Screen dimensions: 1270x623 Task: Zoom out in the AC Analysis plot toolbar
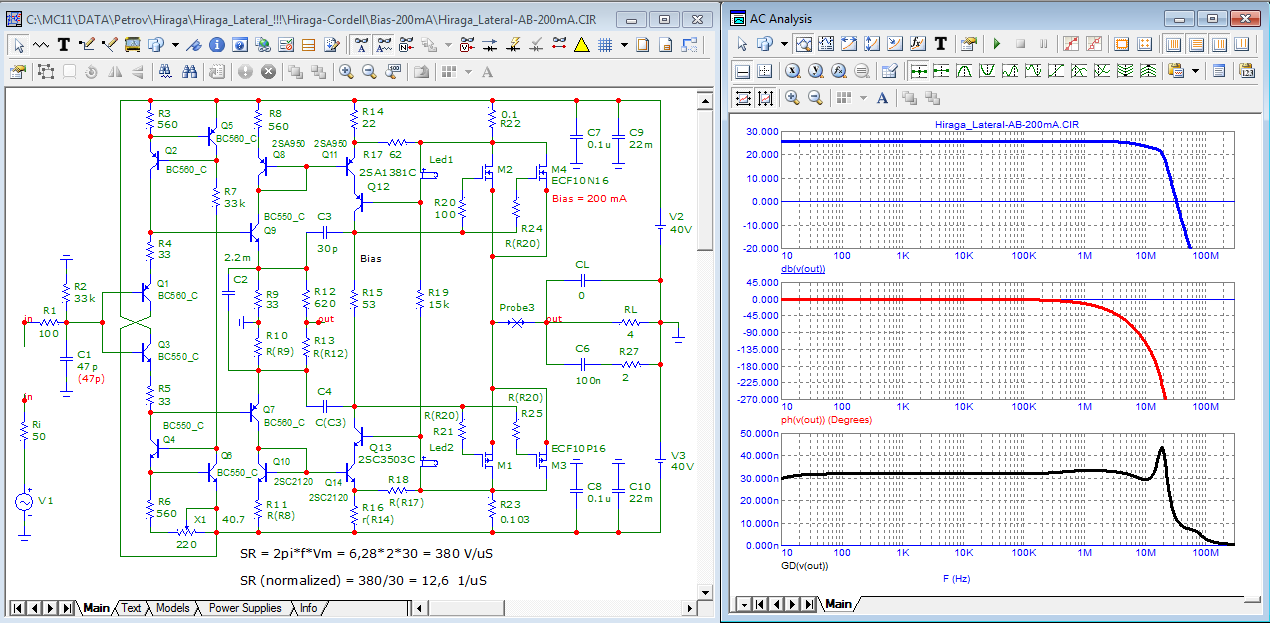click(x=815, y=98)
